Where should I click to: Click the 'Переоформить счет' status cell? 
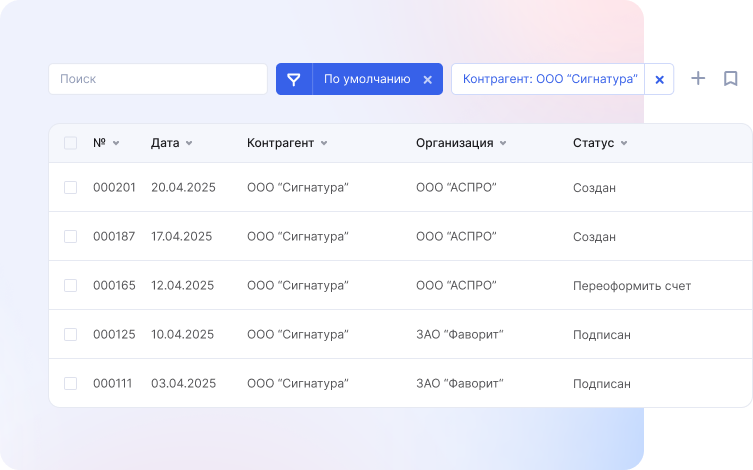click(x=631, y=286)
